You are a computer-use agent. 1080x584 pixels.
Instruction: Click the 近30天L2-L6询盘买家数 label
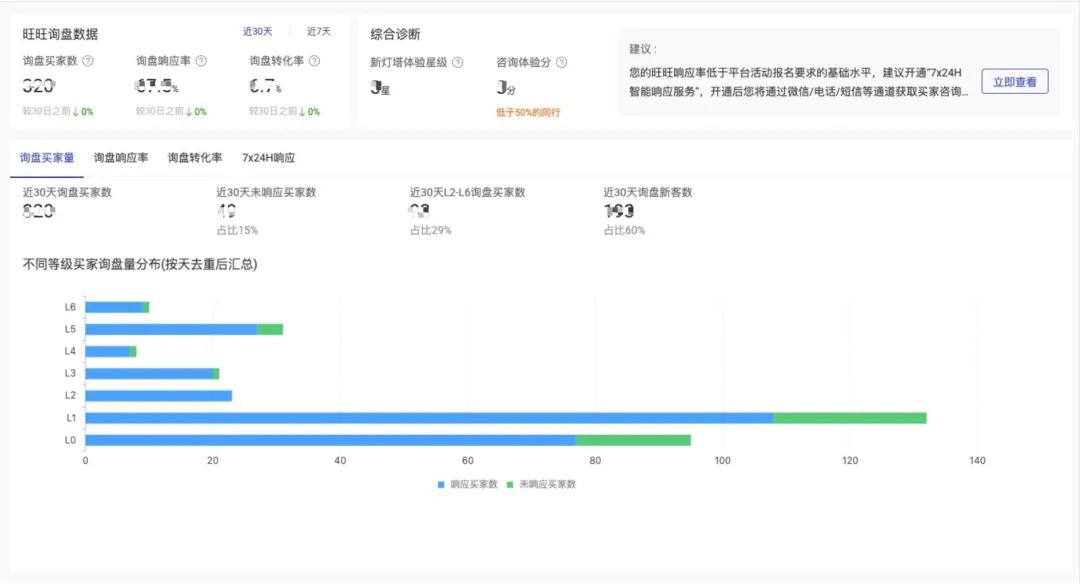468,192
